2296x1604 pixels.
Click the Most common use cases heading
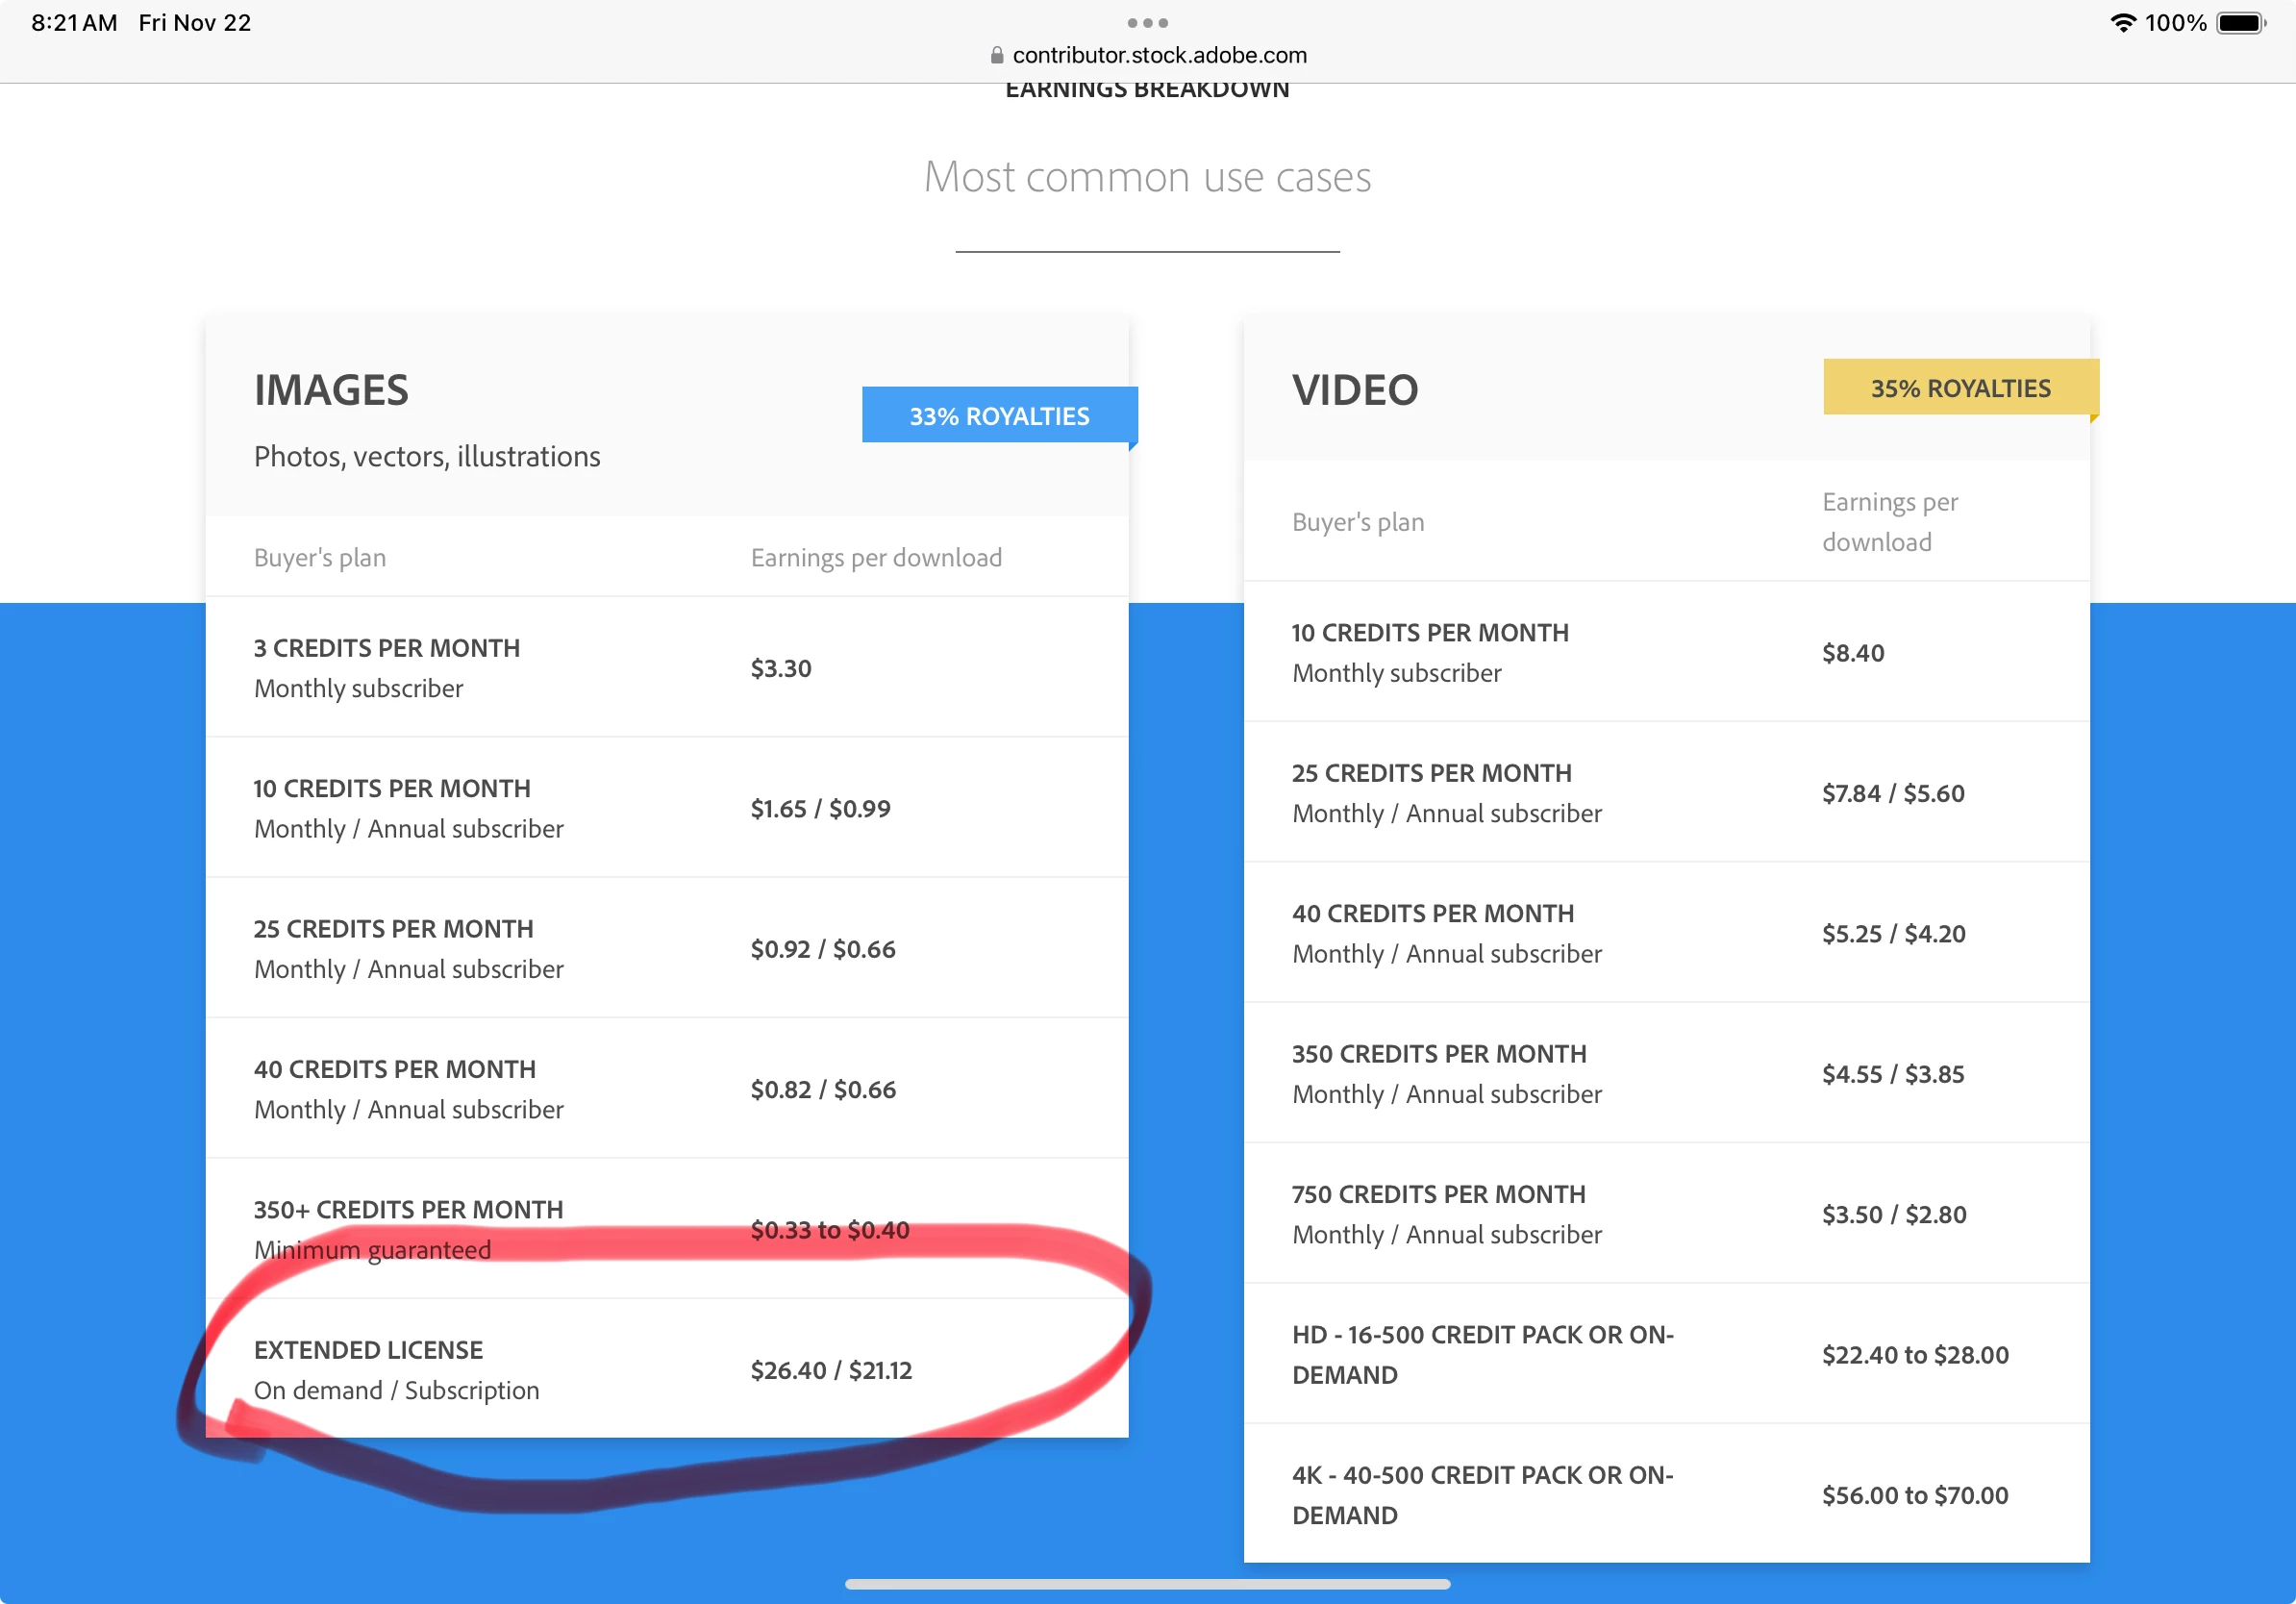point(1147,177)
